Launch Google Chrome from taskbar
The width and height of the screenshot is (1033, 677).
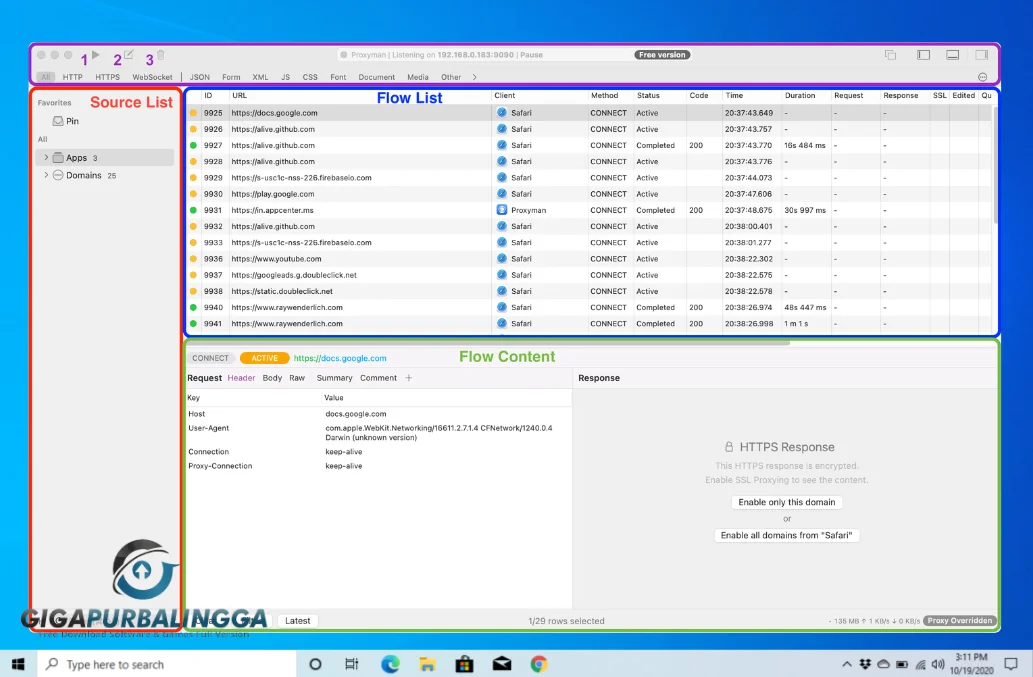click(539, 664)
